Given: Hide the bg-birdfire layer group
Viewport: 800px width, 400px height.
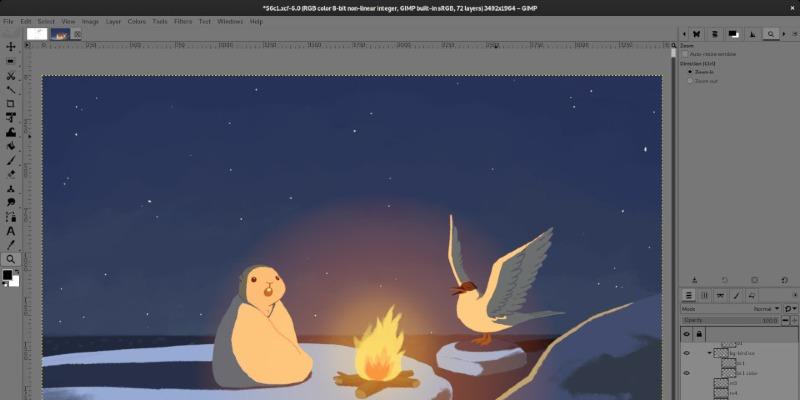Looking at the screenshot, I should [687, 352].
